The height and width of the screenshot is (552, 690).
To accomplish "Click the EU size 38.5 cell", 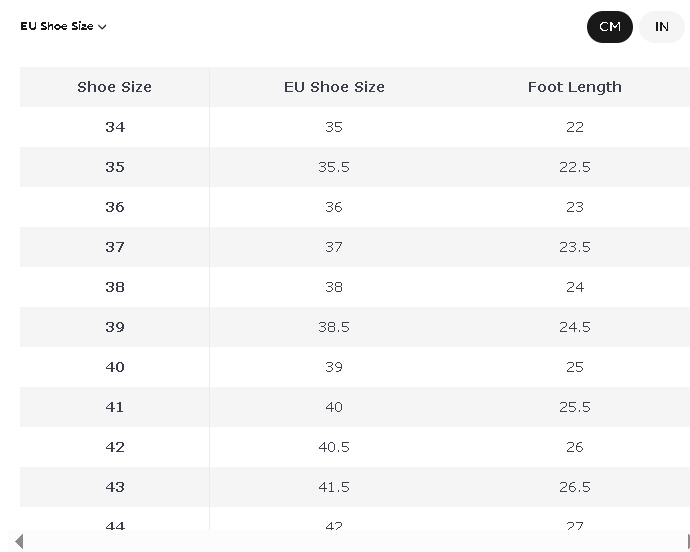I will point(334,327).
